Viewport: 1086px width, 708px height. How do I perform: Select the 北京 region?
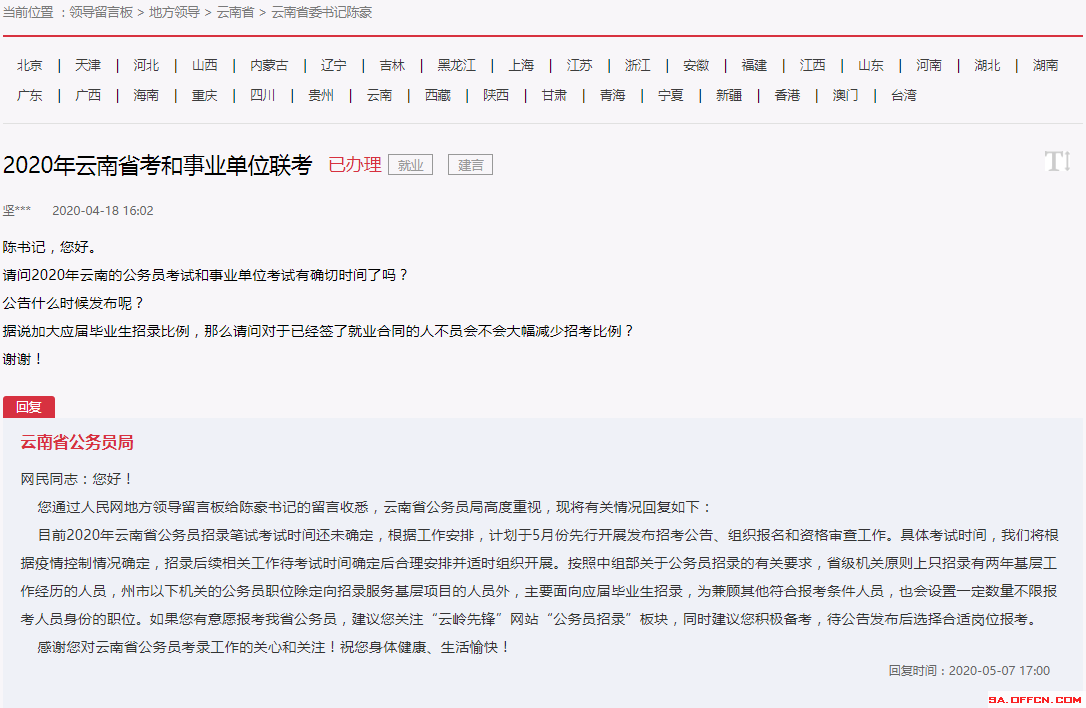[30, 65]
